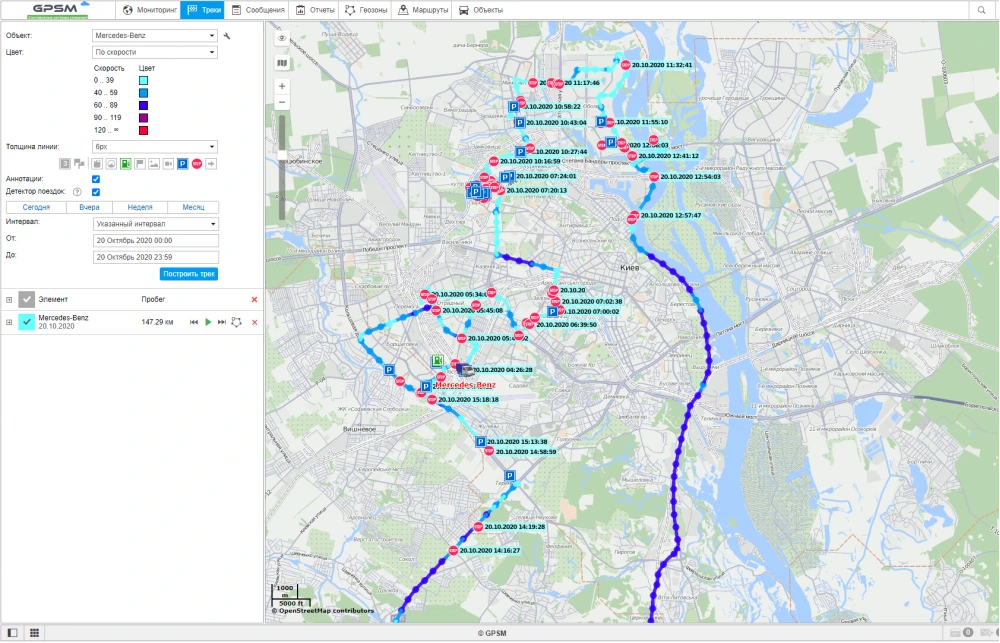Switch to the Геозоны tab
This screenshot has height=643, width=1000.
coord(365,10)
